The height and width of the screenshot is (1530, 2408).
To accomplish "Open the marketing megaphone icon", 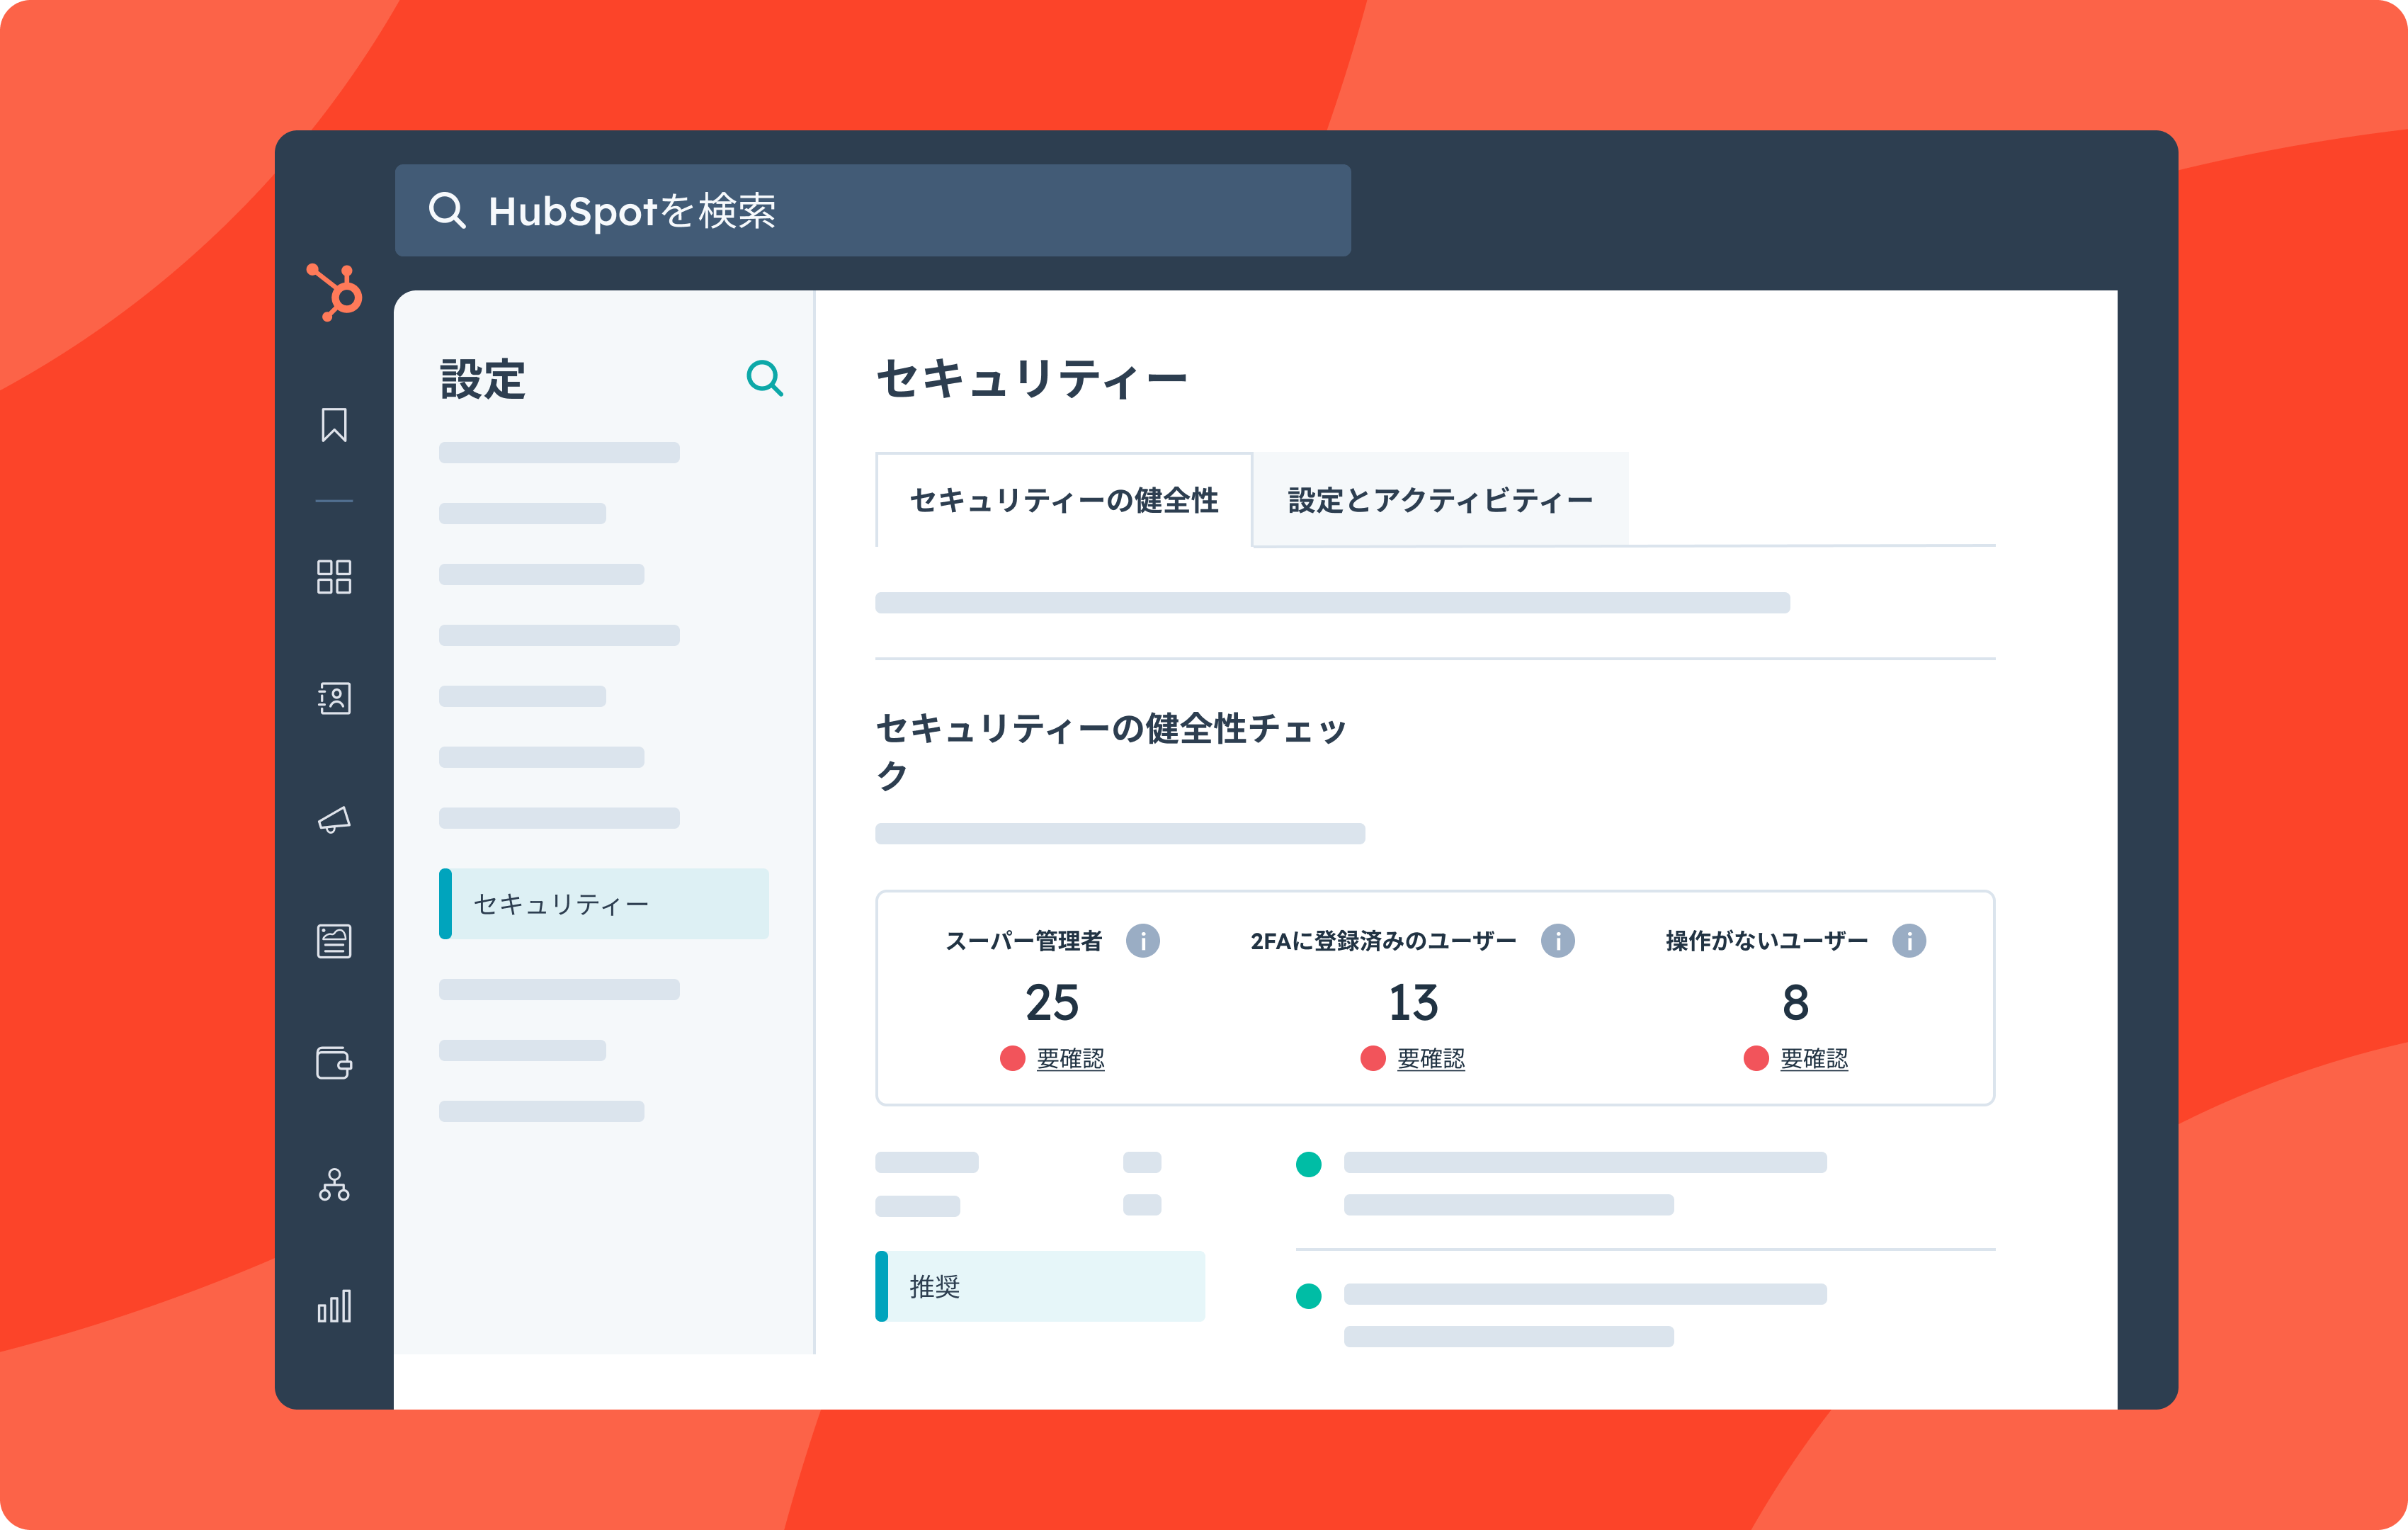I will pos(334,820).
